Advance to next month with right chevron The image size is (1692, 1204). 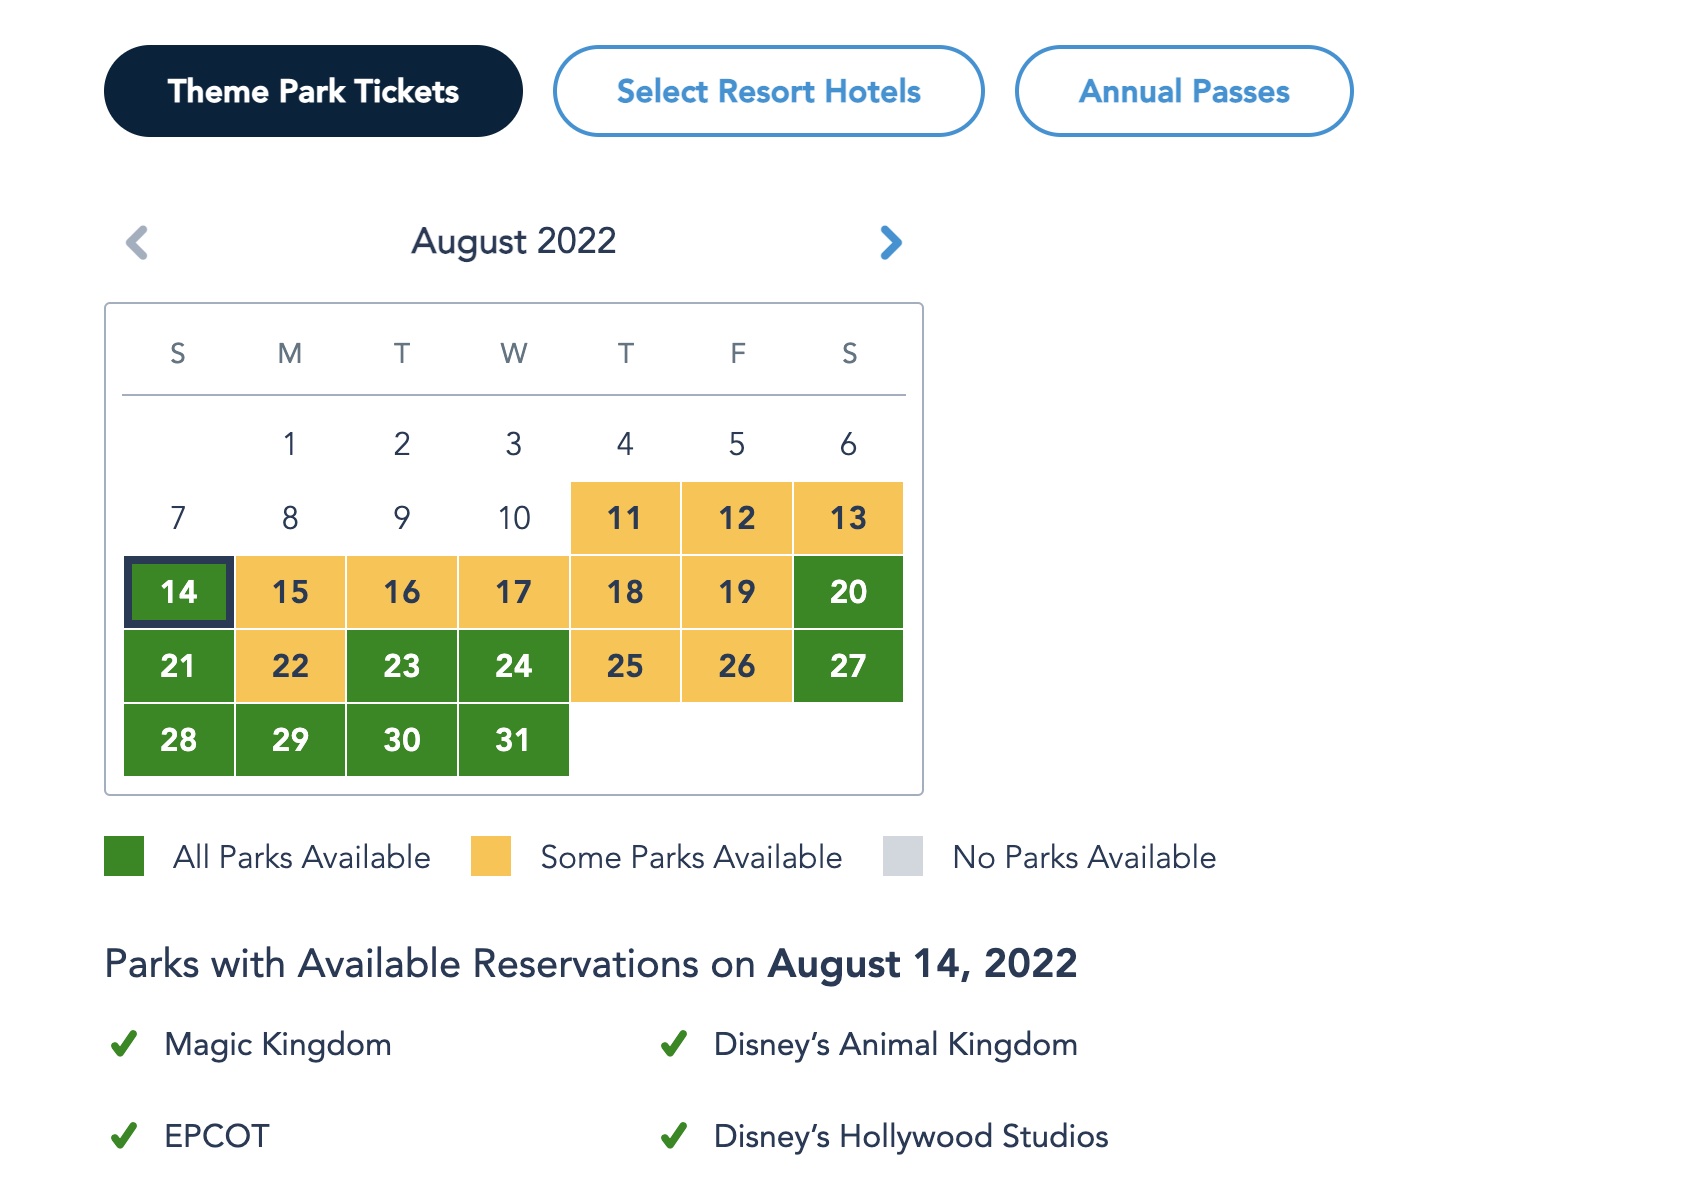coord(890,242)
